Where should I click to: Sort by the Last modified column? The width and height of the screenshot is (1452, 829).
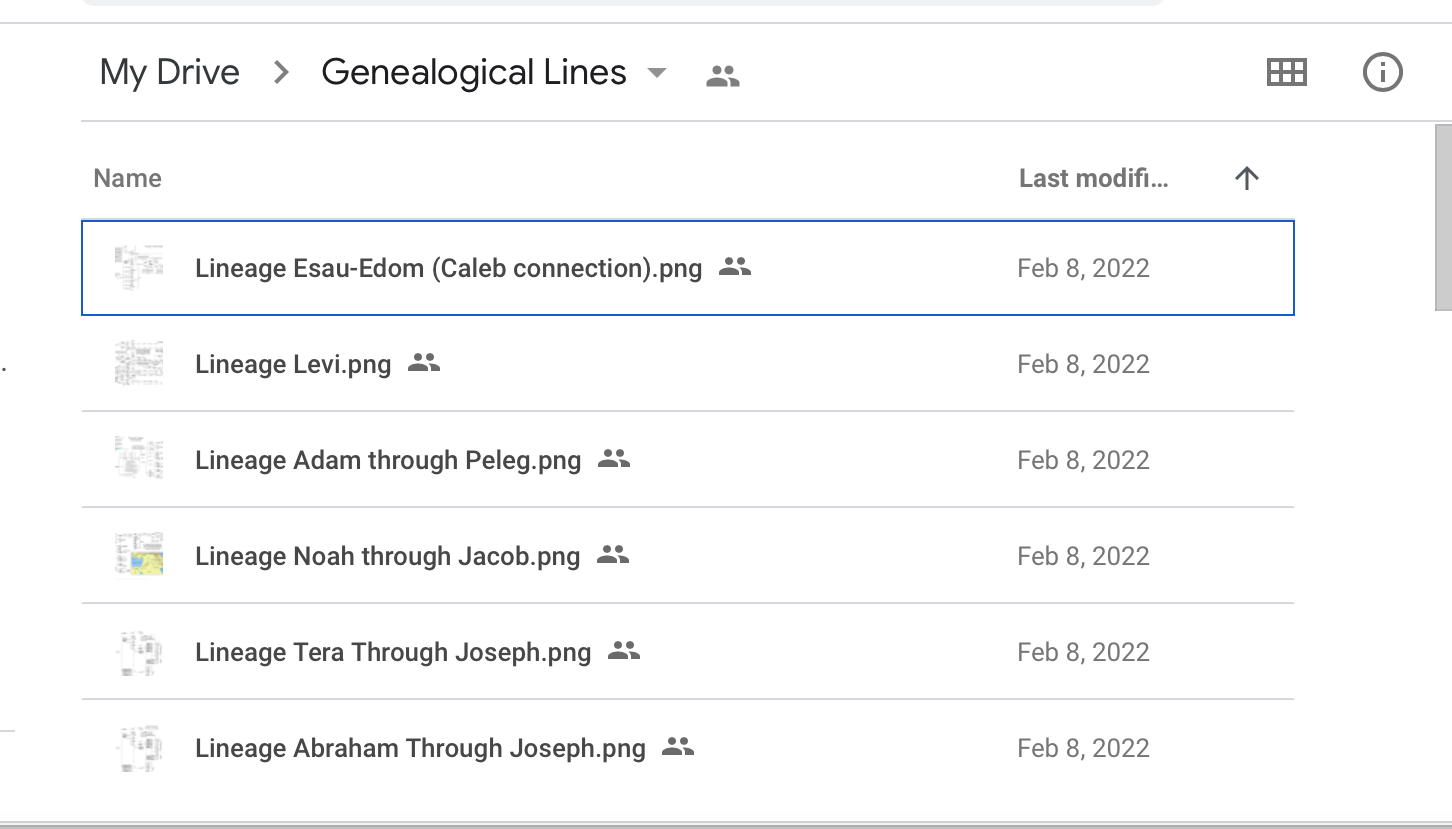point(1094,177)
